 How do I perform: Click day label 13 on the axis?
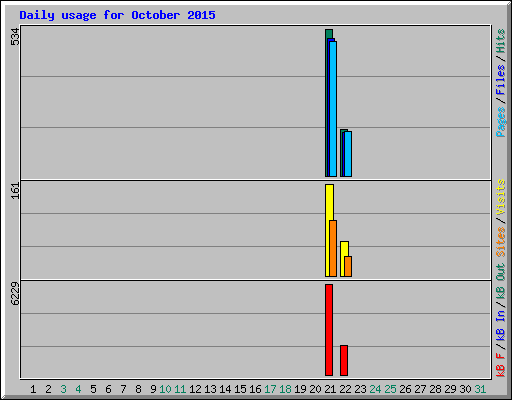210,389
